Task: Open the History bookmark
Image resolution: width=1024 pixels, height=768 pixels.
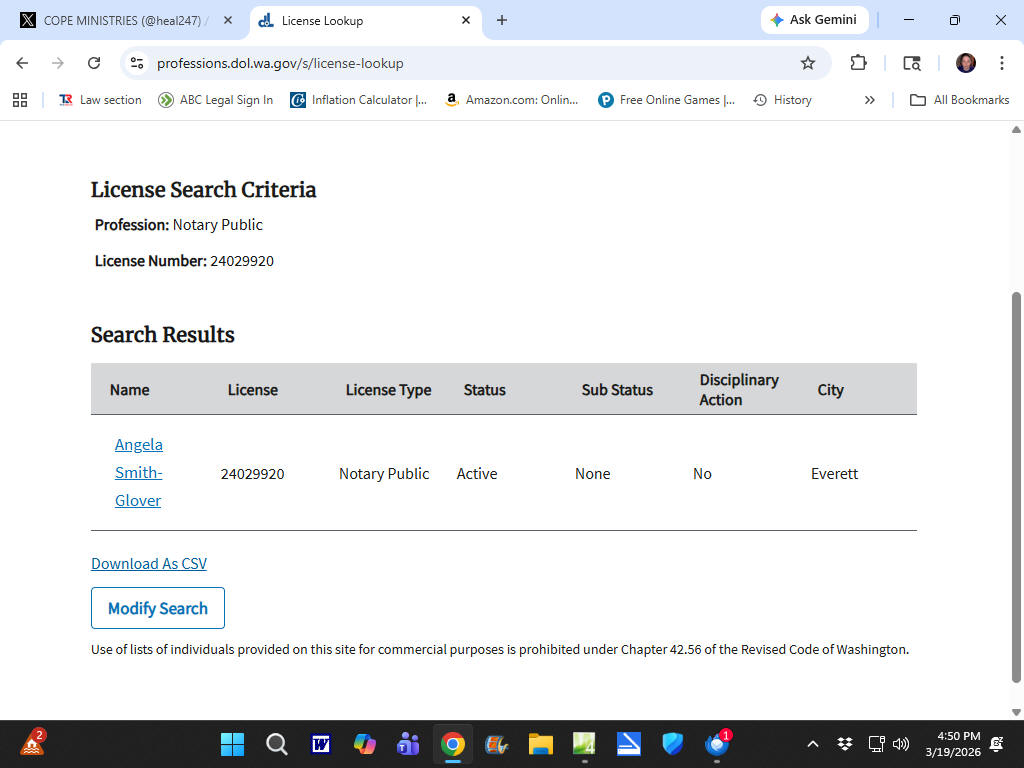Action: [x=782, y=100]
